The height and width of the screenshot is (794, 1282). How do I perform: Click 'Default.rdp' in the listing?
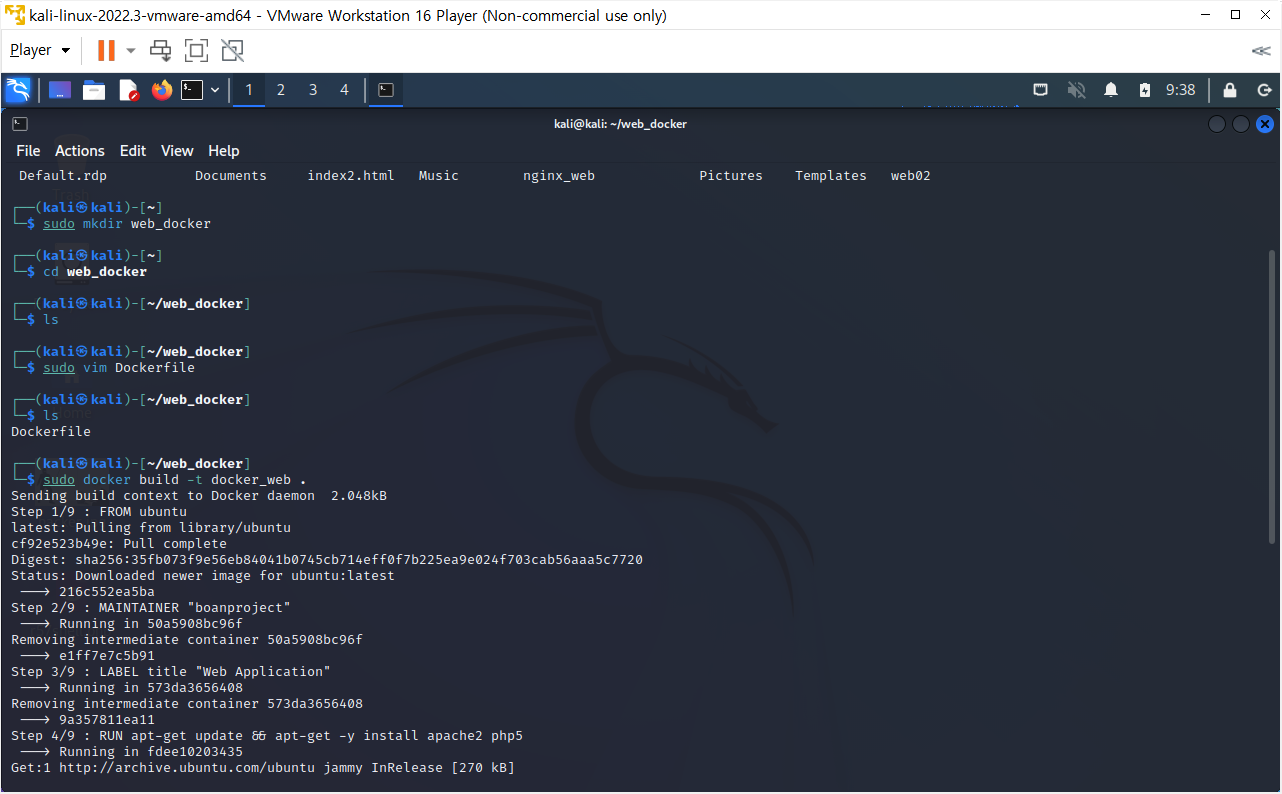(63, 176)
